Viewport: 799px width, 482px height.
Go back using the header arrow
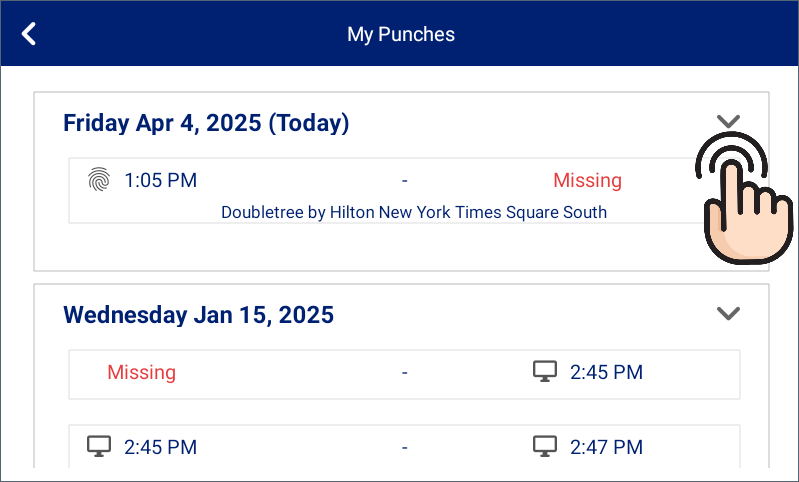(29, 34)
